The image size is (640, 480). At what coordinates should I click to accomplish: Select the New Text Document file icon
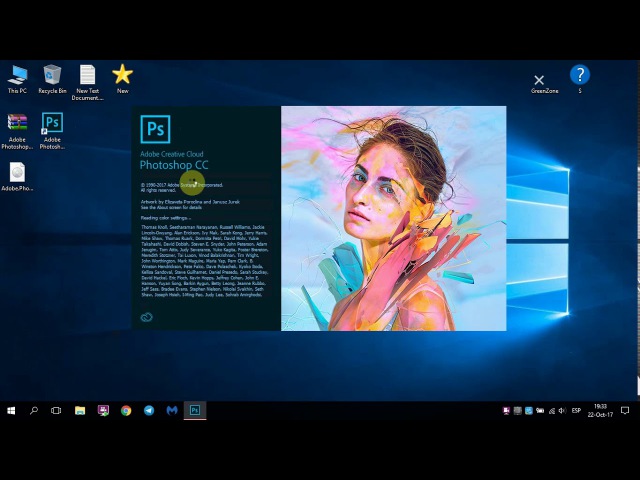(x=87, y=82)
